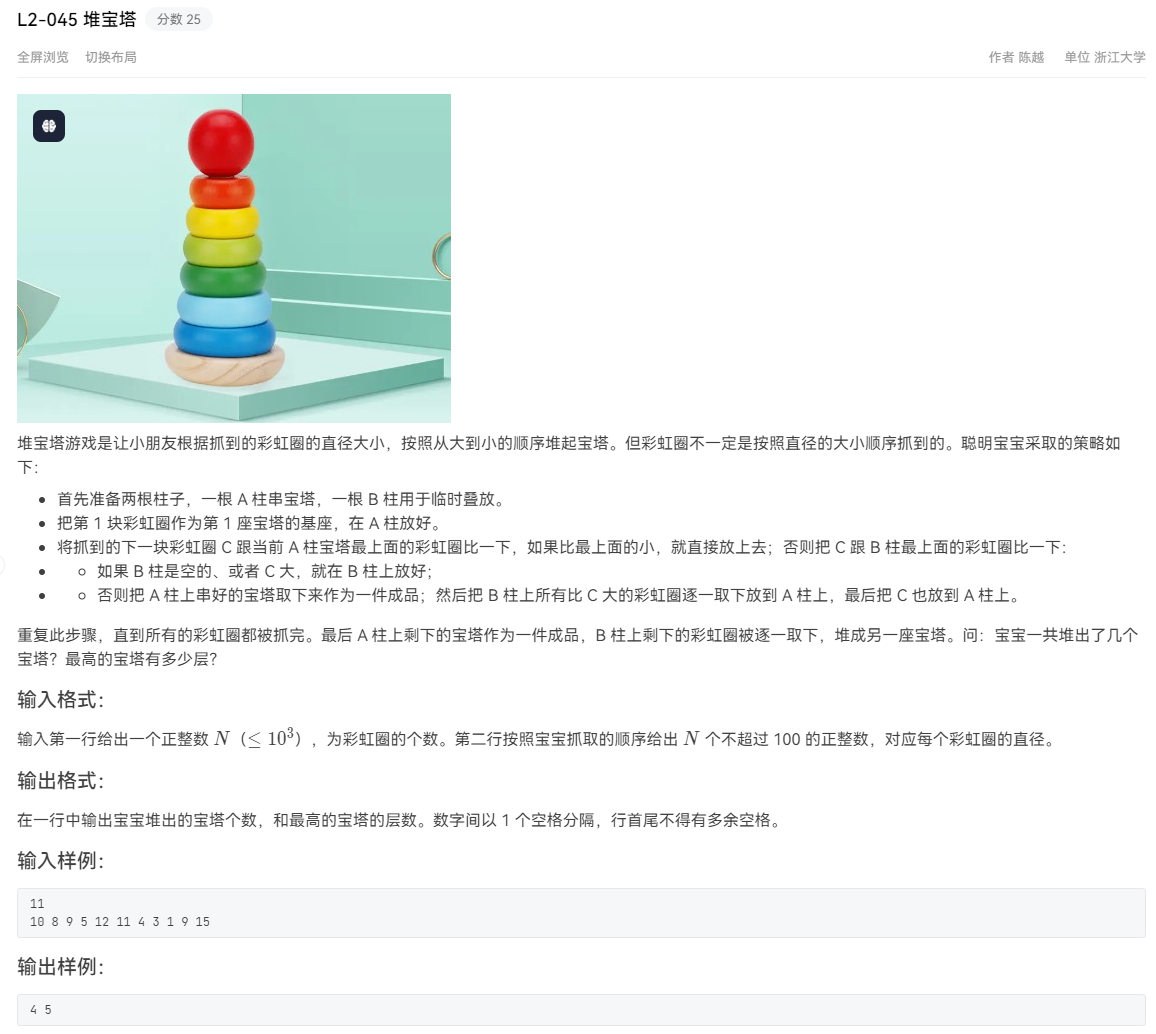Click the 输入样例 heading
The image size is (1156, 1034).
coord(60,861)
